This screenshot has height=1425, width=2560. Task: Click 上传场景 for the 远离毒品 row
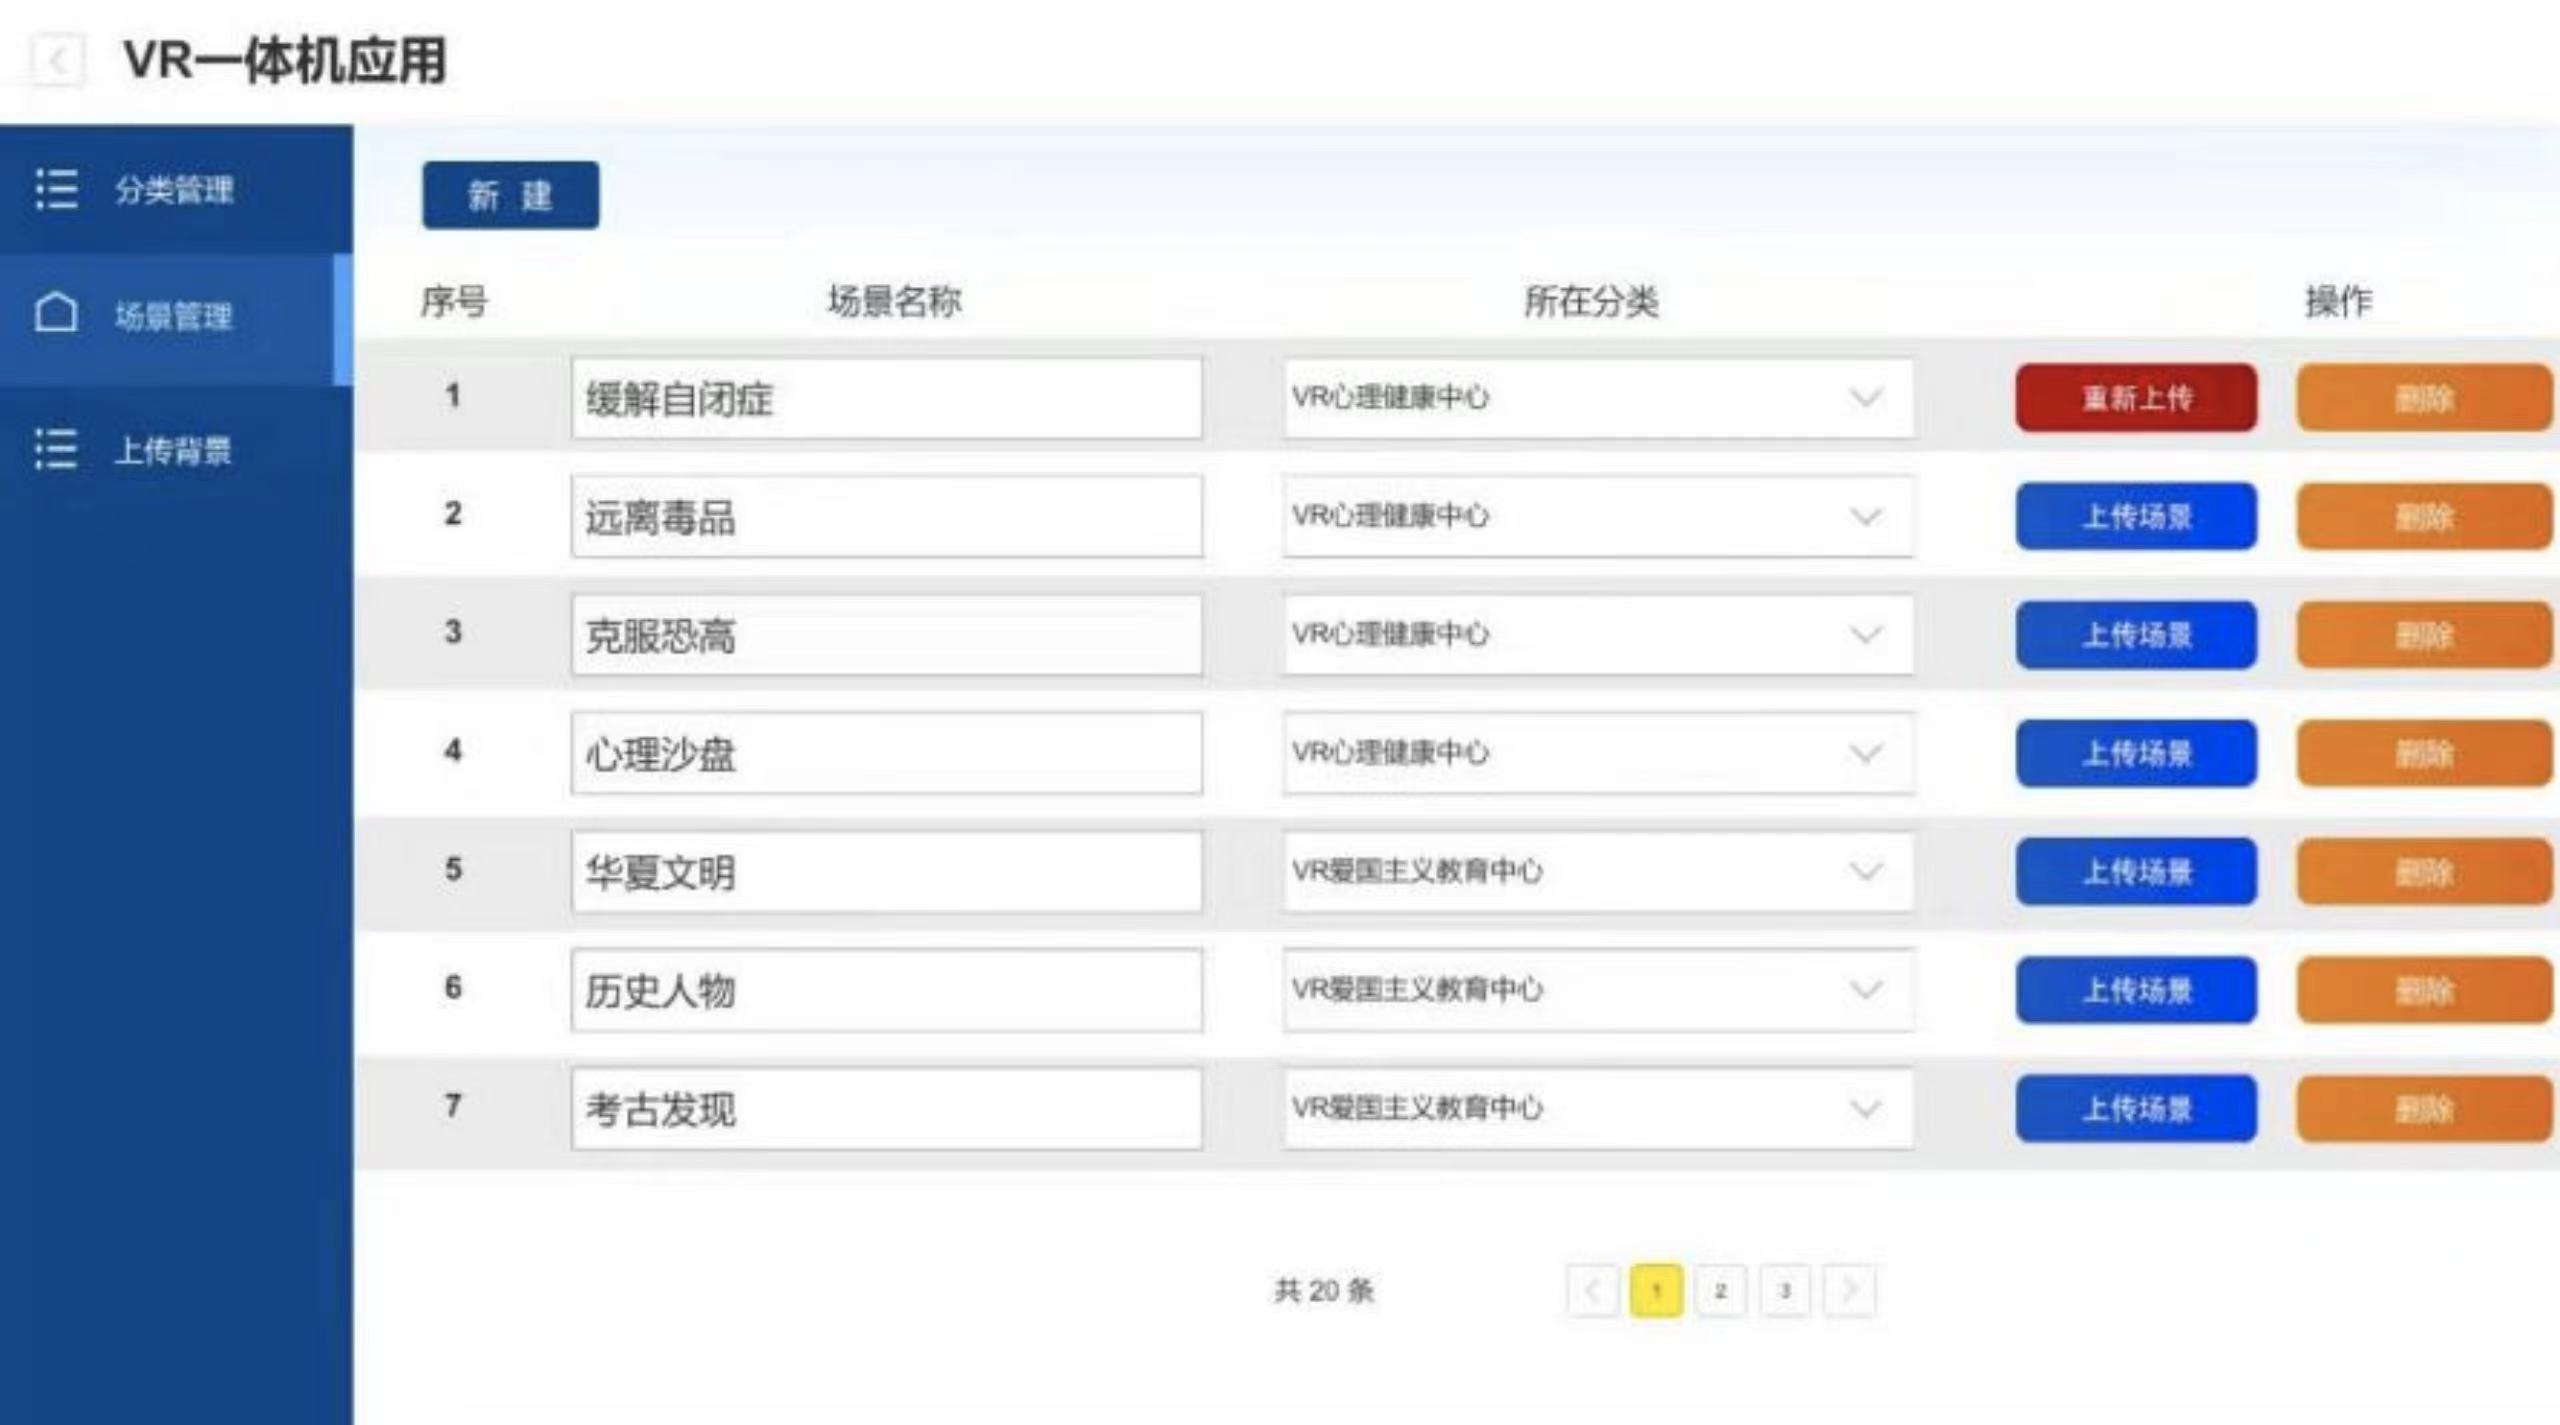tap(2136, 516)
